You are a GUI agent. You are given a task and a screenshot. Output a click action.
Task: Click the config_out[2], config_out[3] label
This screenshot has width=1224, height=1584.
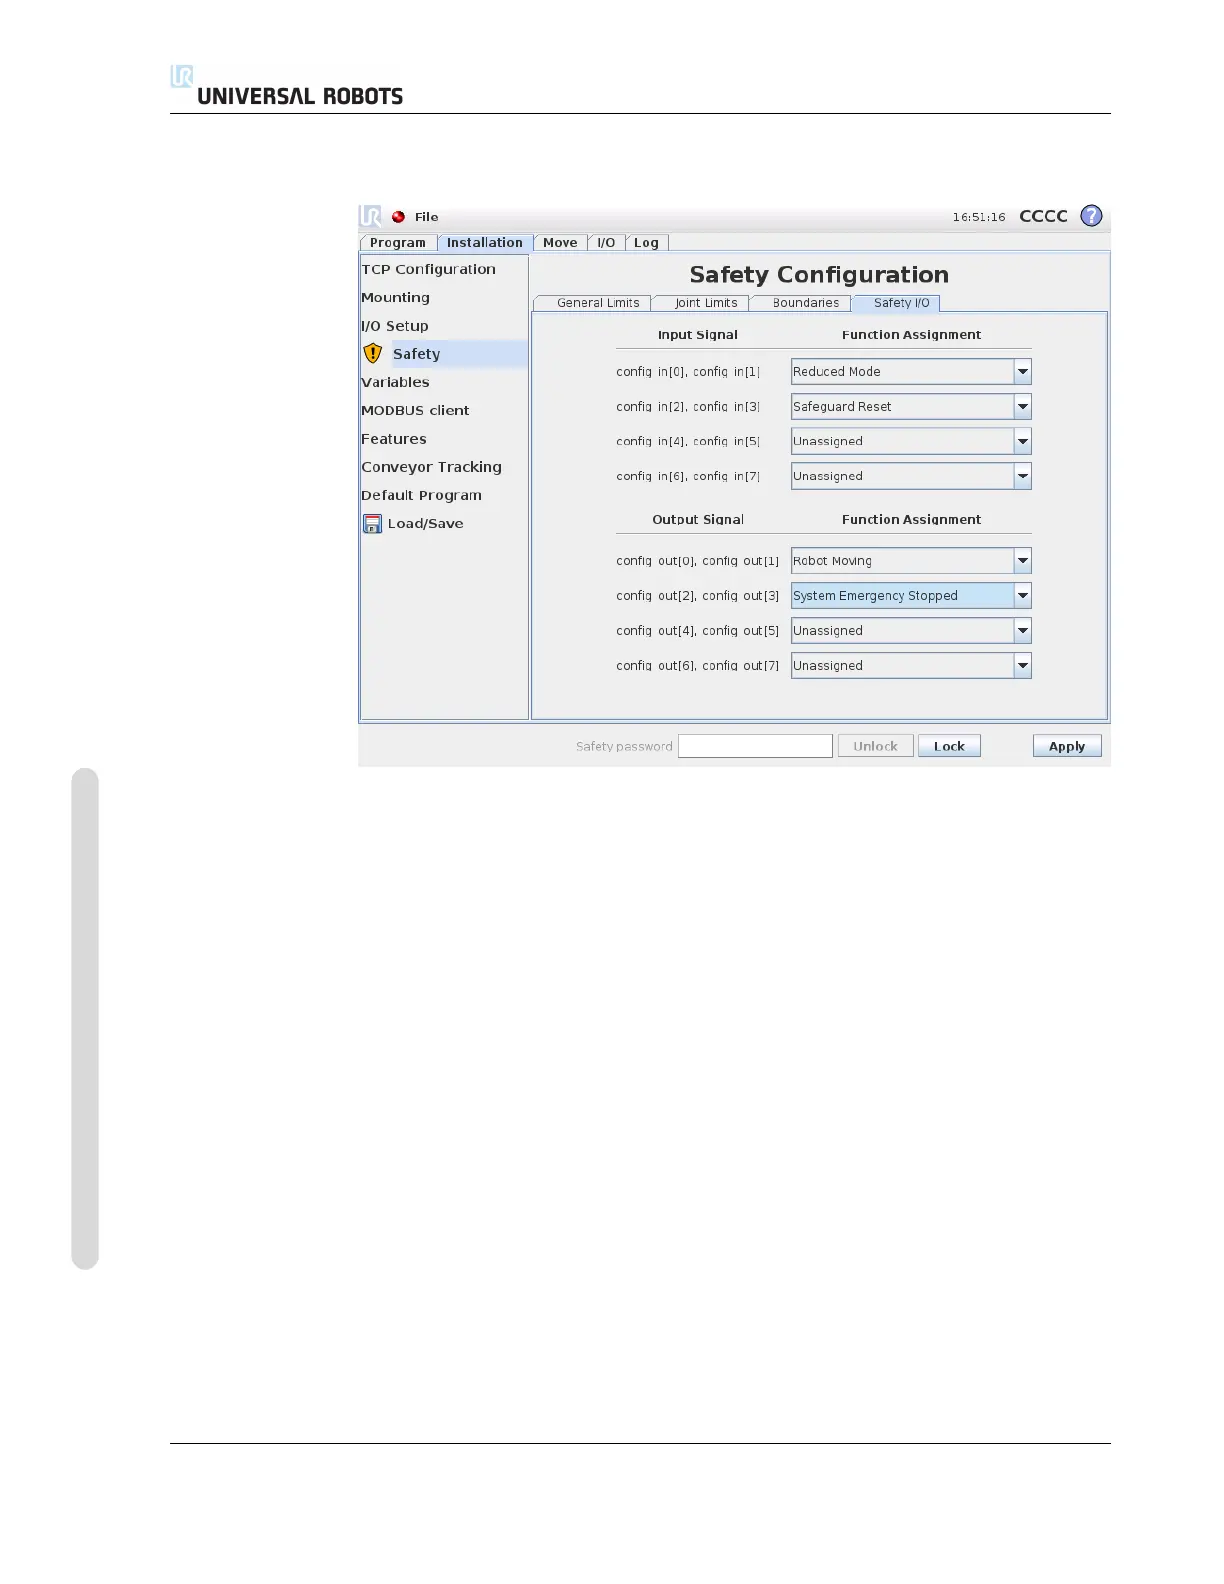[x=697, y=596]
